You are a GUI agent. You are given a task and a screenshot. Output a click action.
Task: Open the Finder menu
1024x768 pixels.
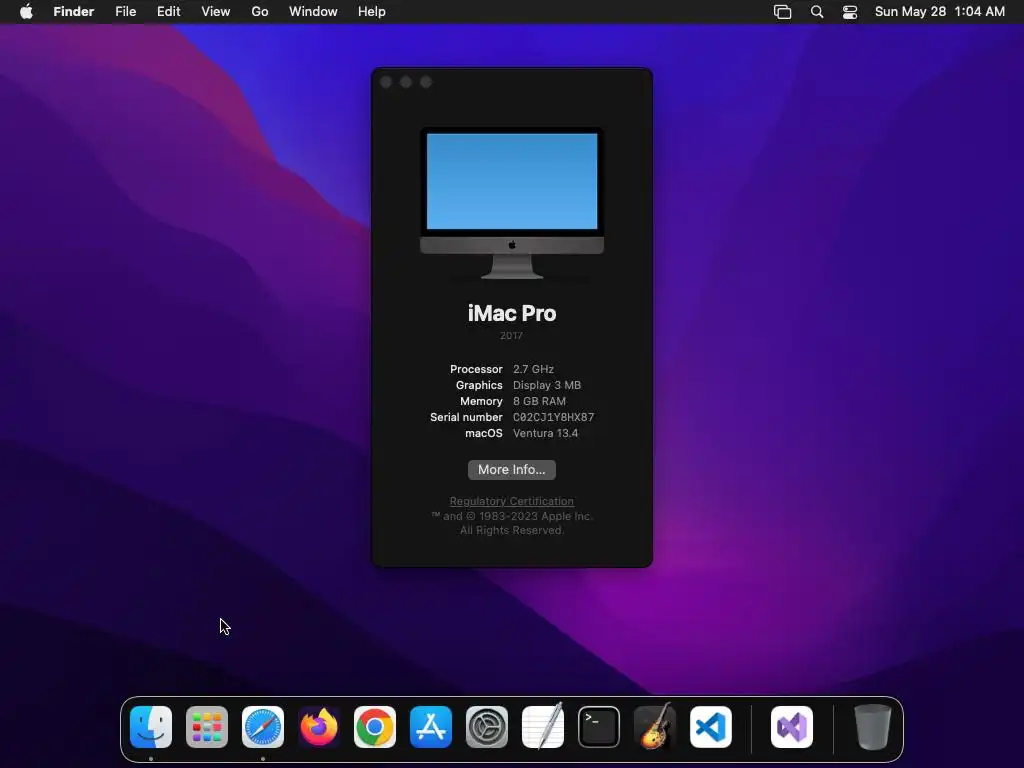[74, 12]
